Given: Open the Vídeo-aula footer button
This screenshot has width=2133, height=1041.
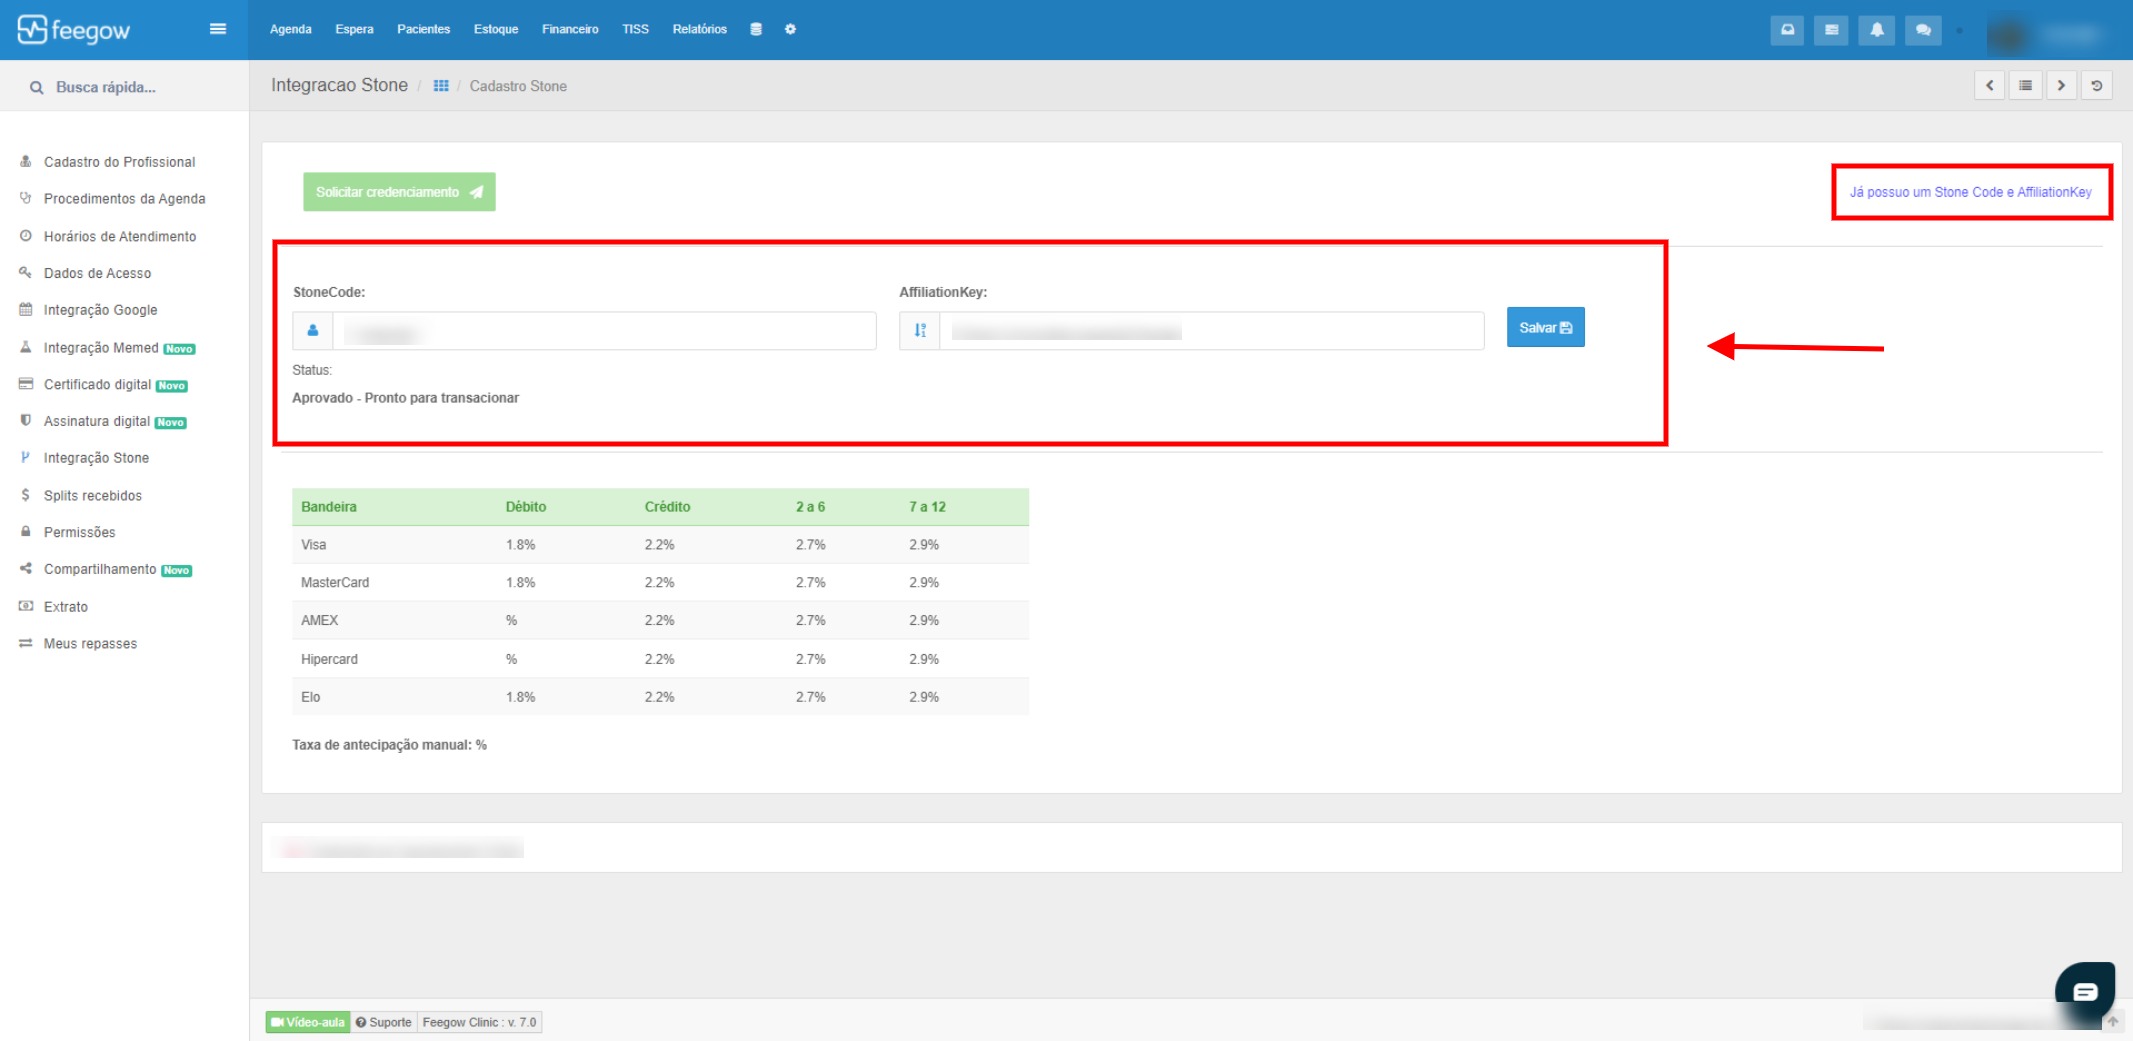Looking at the screenshot, I should 308,1022.
